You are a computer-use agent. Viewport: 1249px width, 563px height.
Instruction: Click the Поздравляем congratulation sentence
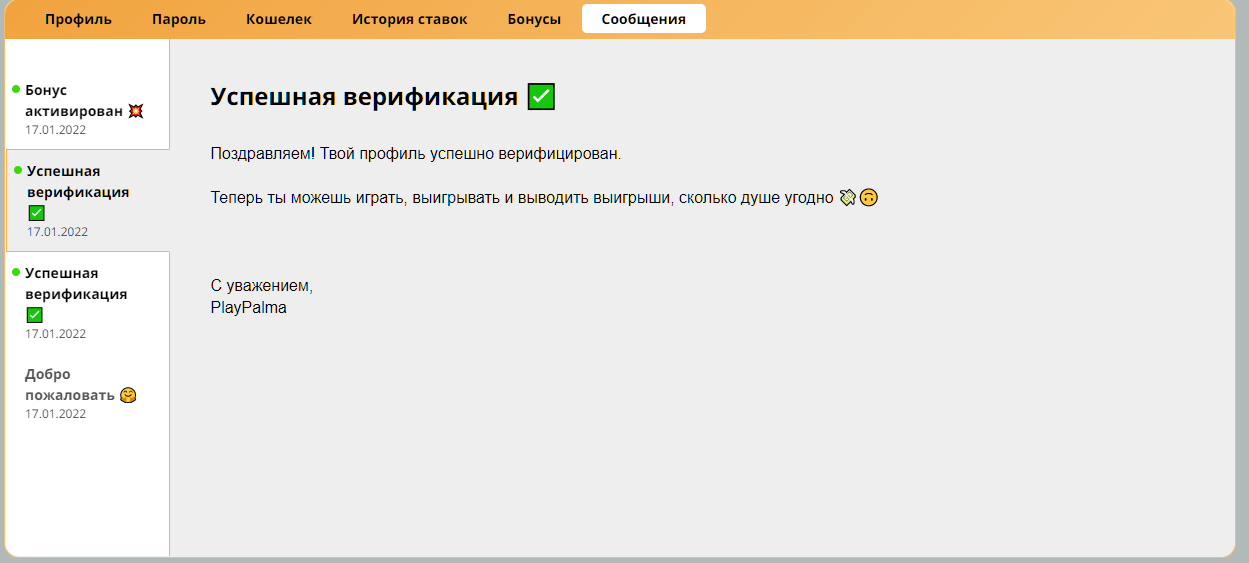(x=416, y=154)
